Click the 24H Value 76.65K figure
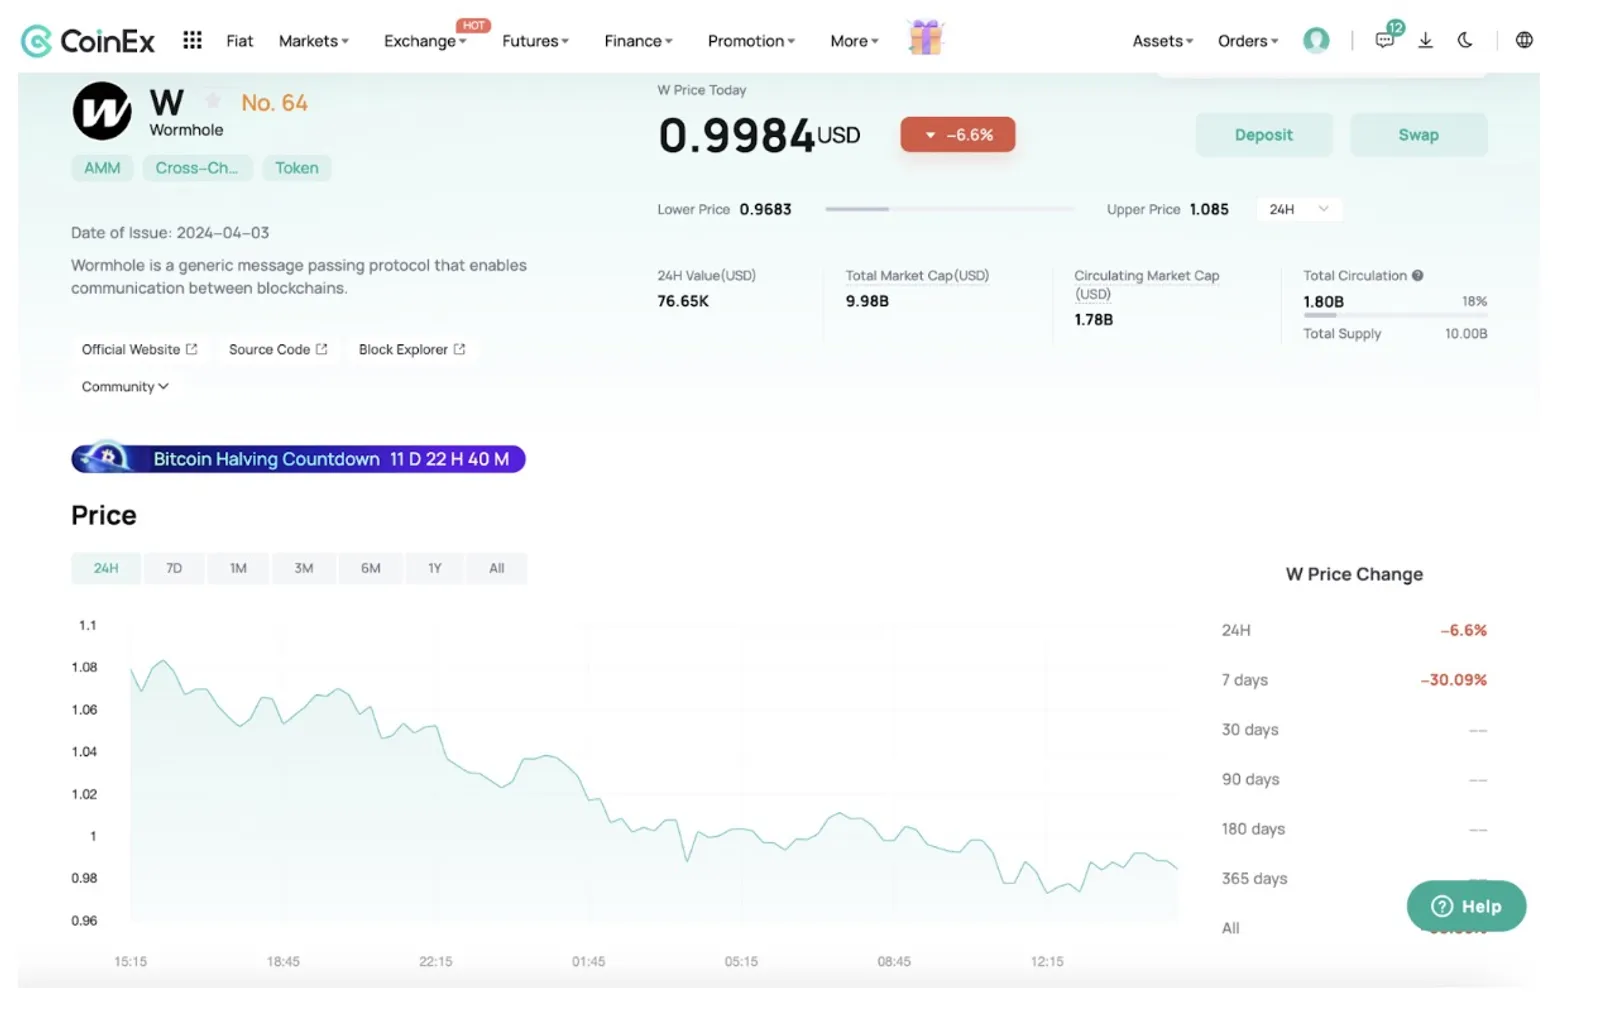 click(x=683, y=301)
